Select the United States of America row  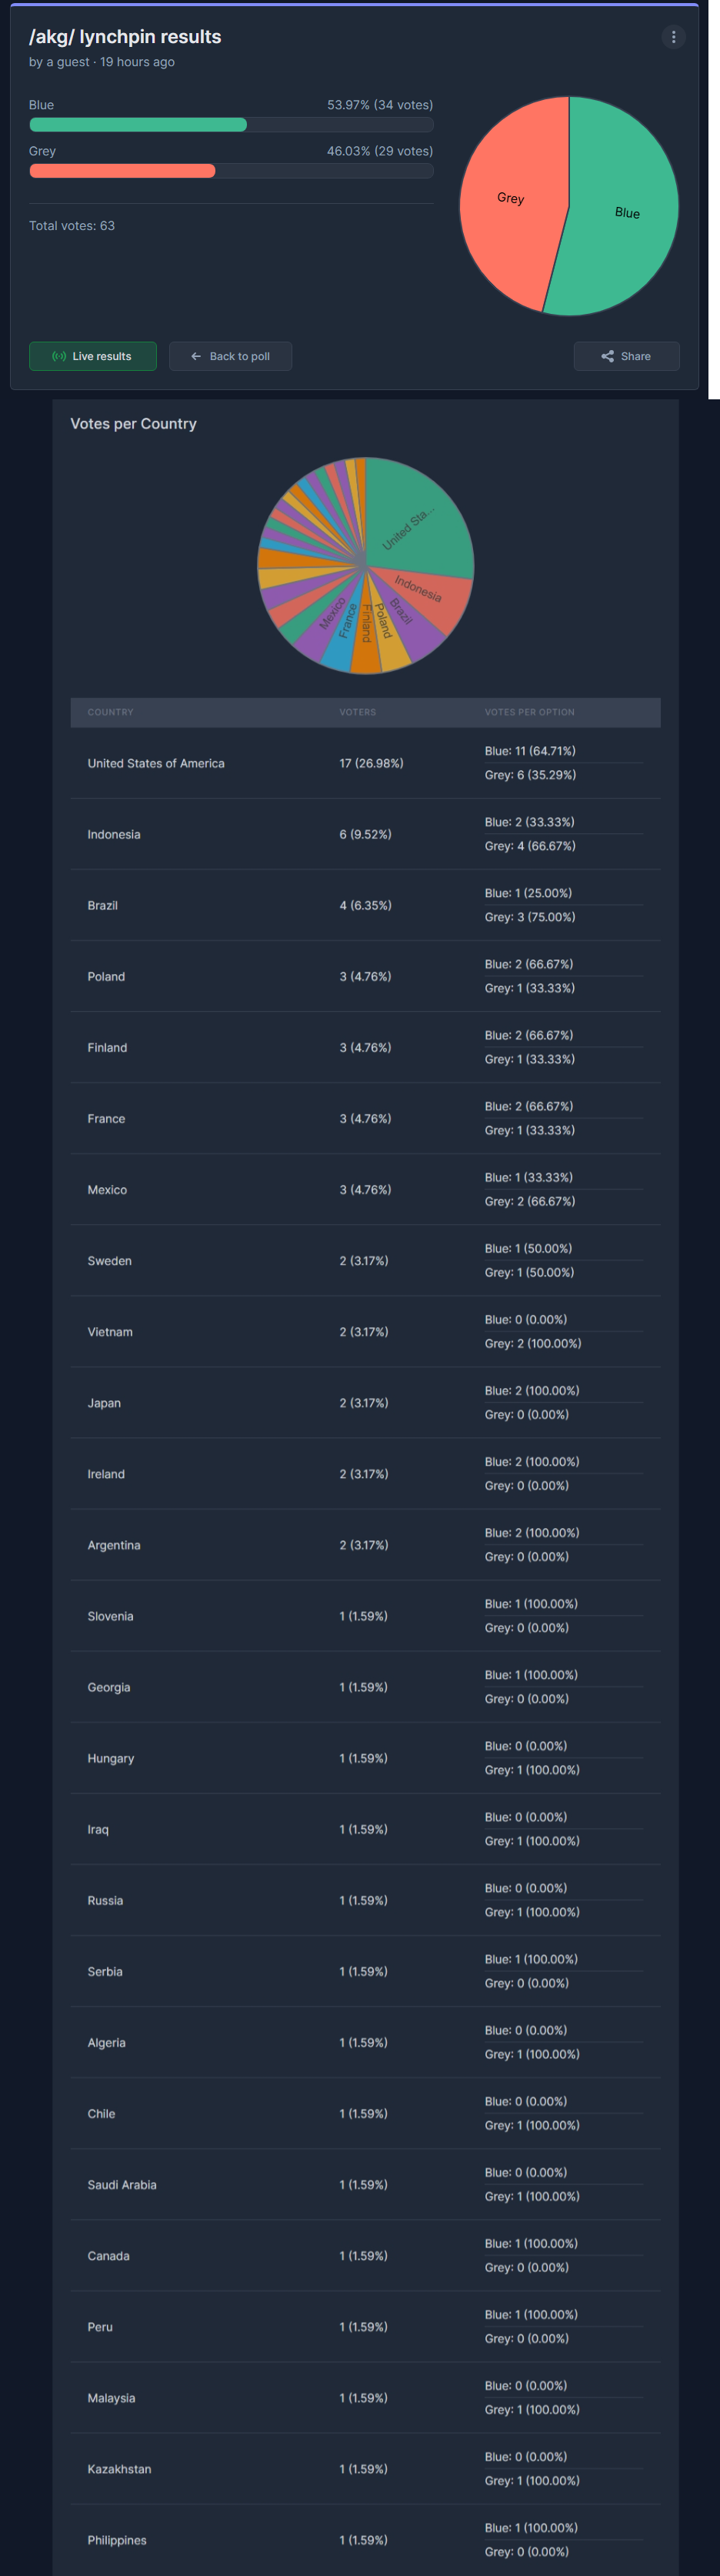(x=365, y=763)
